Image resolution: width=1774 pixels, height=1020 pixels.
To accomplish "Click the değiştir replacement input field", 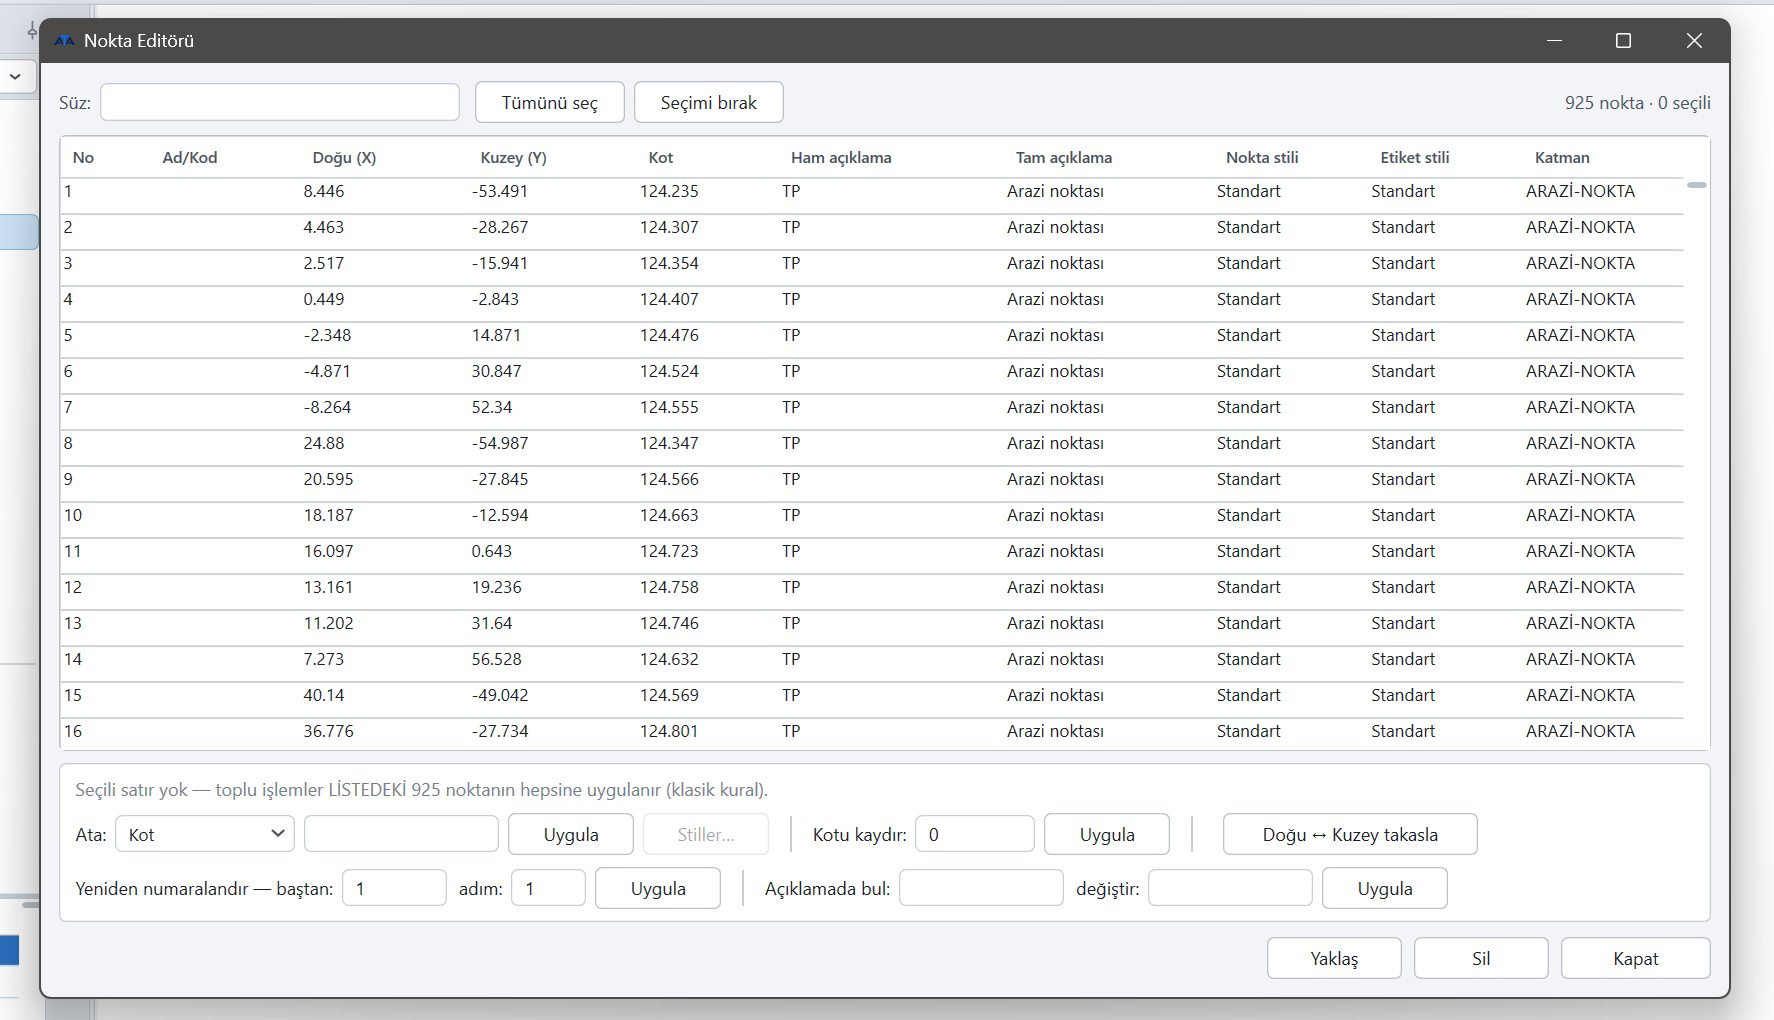I will [x=1230, y=888].
